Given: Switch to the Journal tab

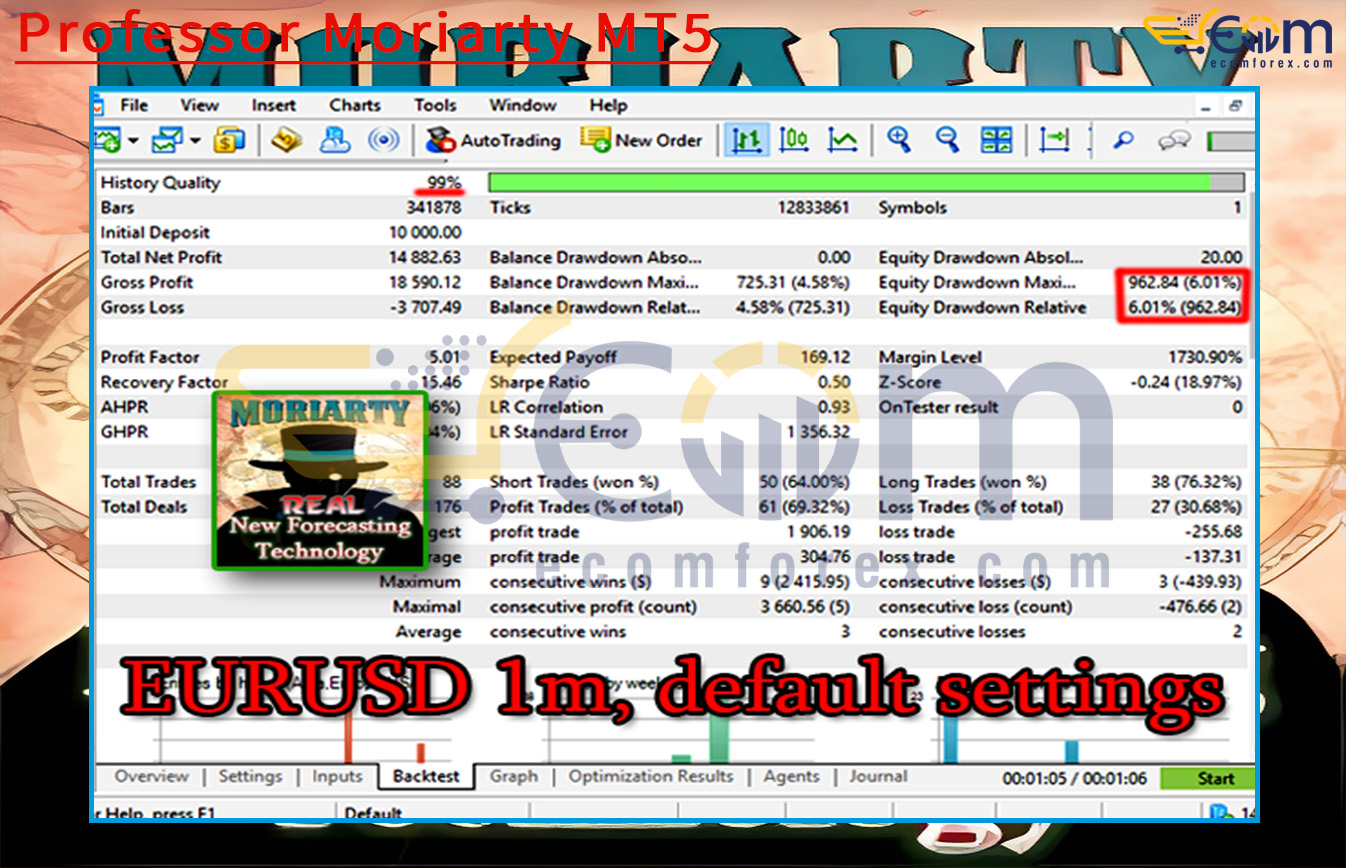Looking at the screenshot, I should pos(878,776).
